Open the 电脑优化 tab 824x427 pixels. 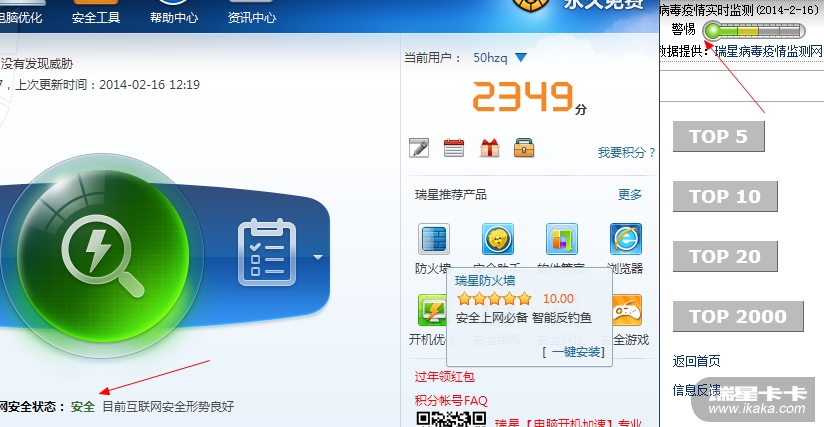pos(20,17)
